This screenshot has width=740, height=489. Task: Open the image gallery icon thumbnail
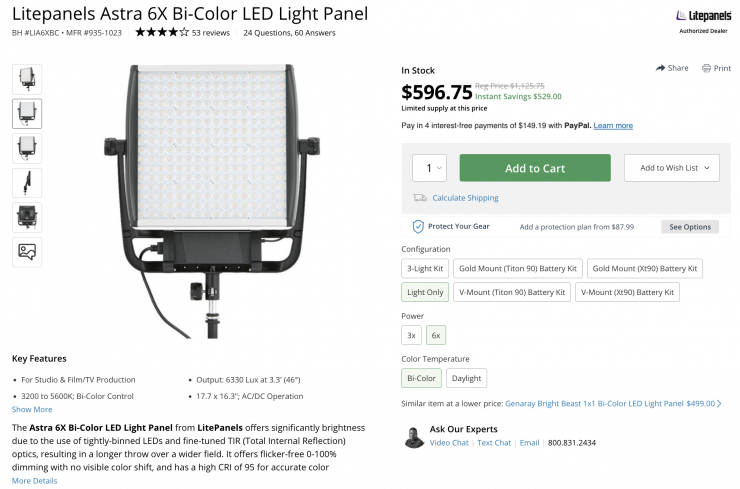27,251
